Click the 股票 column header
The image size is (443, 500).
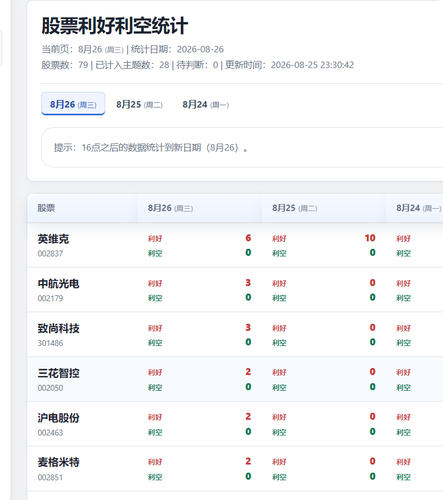point(46,208)
